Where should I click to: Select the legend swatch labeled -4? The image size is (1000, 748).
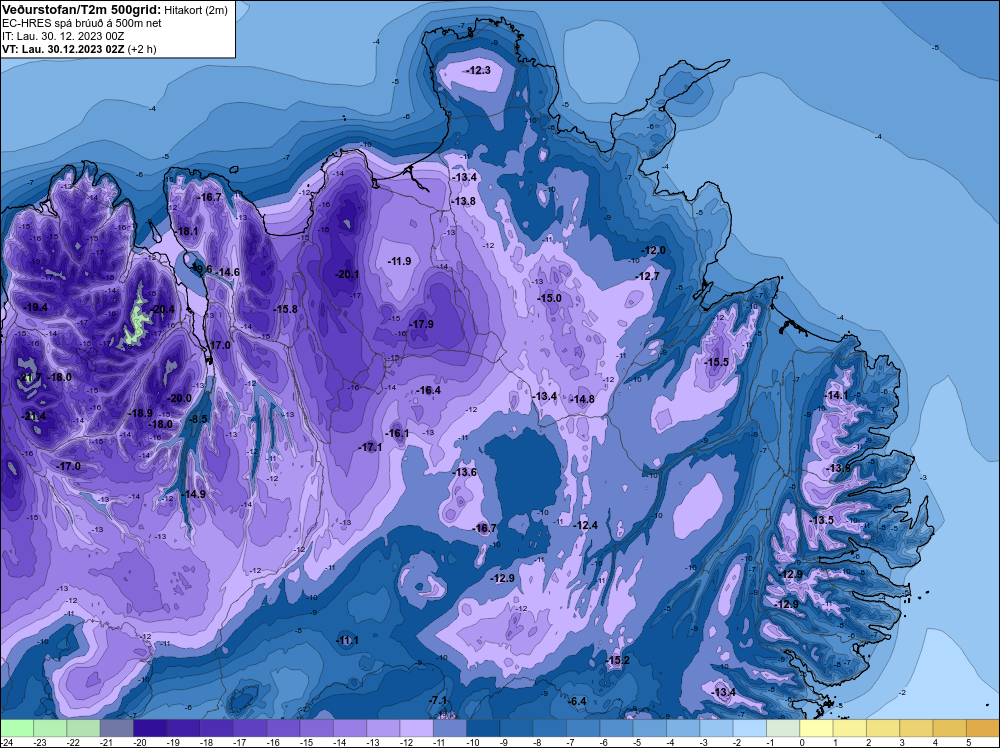point(683,728)
